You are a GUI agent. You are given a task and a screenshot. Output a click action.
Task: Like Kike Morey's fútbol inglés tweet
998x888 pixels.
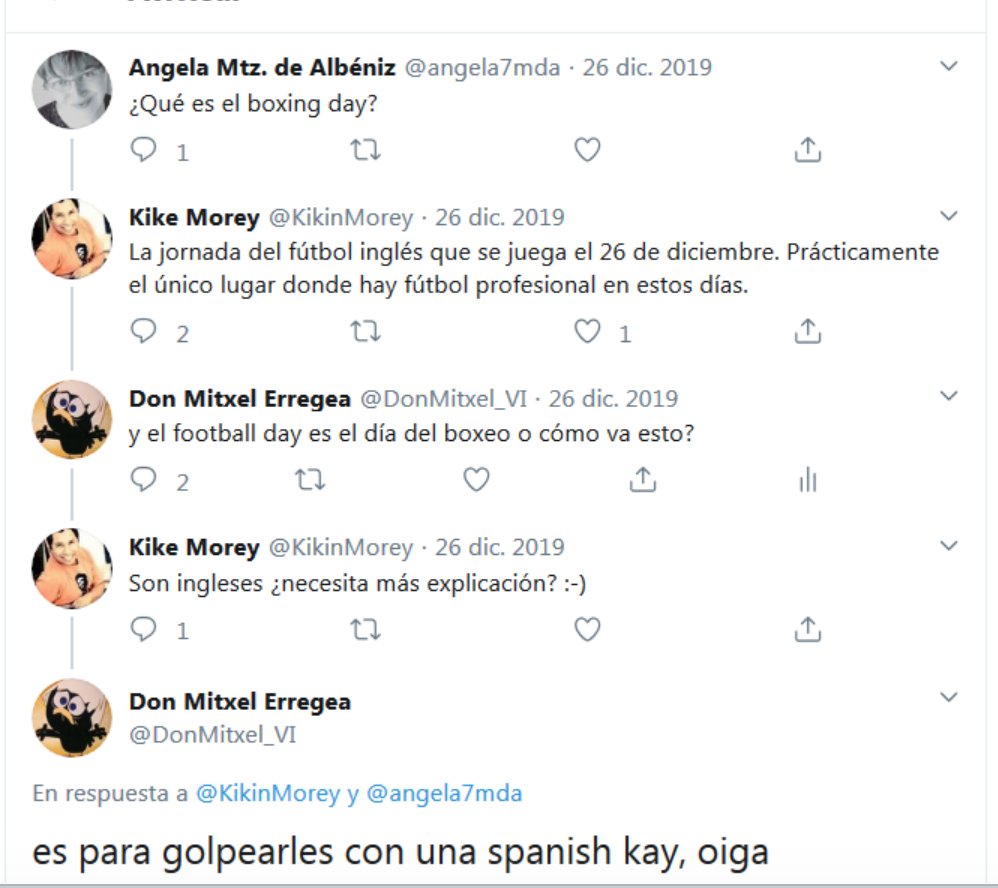587,331
